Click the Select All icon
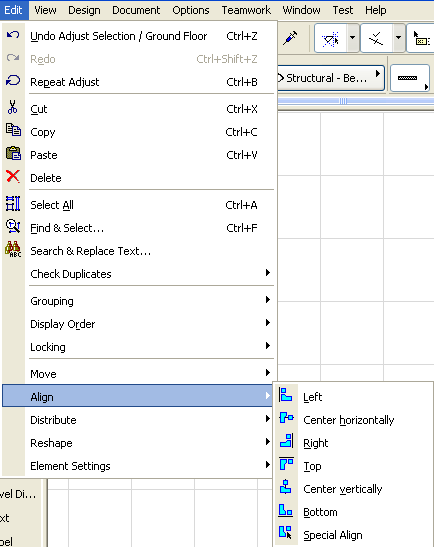 (13, 204)
